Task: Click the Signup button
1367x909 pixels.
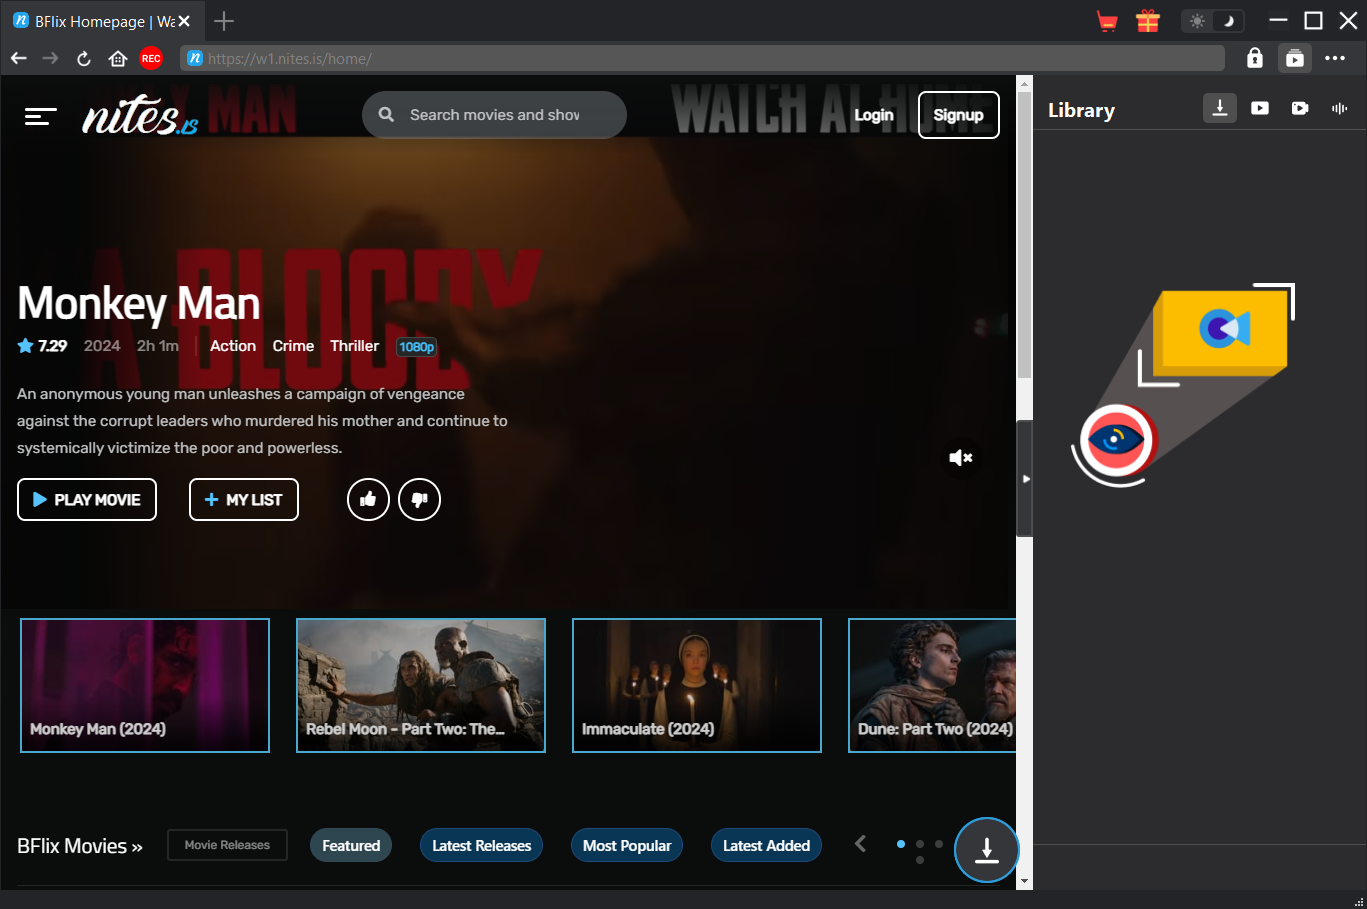Action: click(x=958, y=115)
